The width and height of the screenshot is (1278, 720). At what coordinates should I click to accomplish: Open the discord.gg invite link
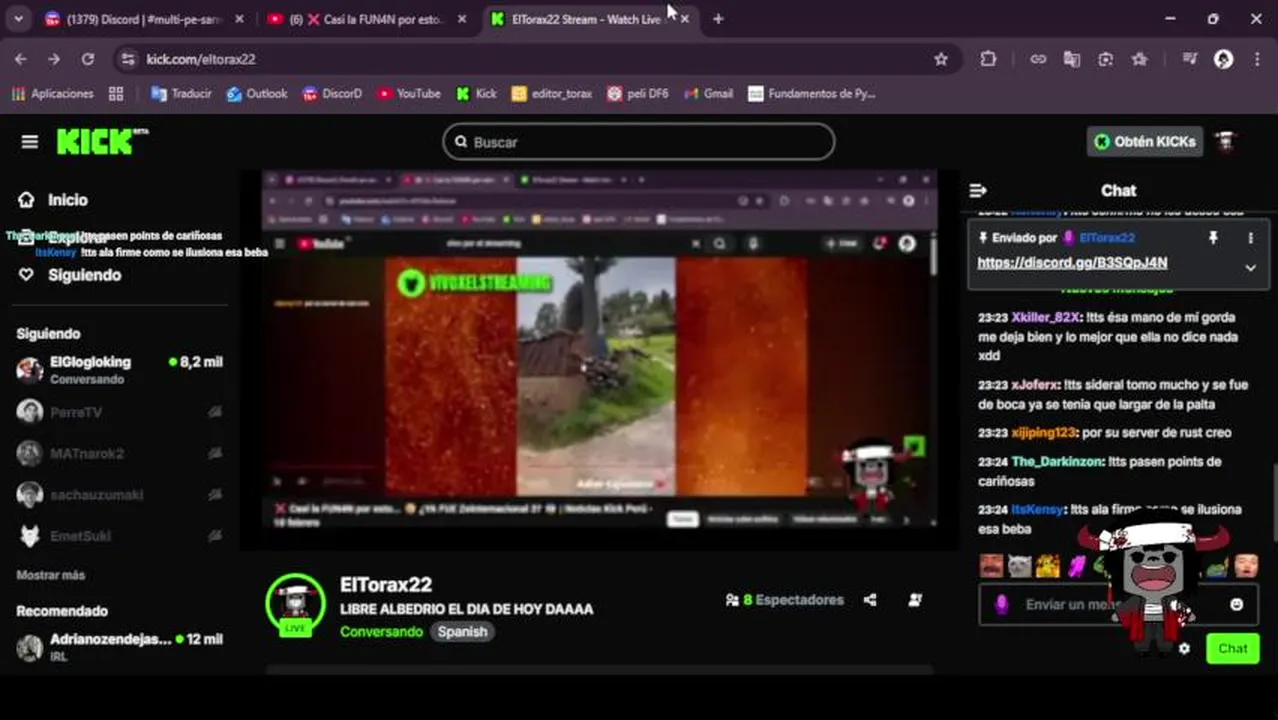(x=1072, y=263)
